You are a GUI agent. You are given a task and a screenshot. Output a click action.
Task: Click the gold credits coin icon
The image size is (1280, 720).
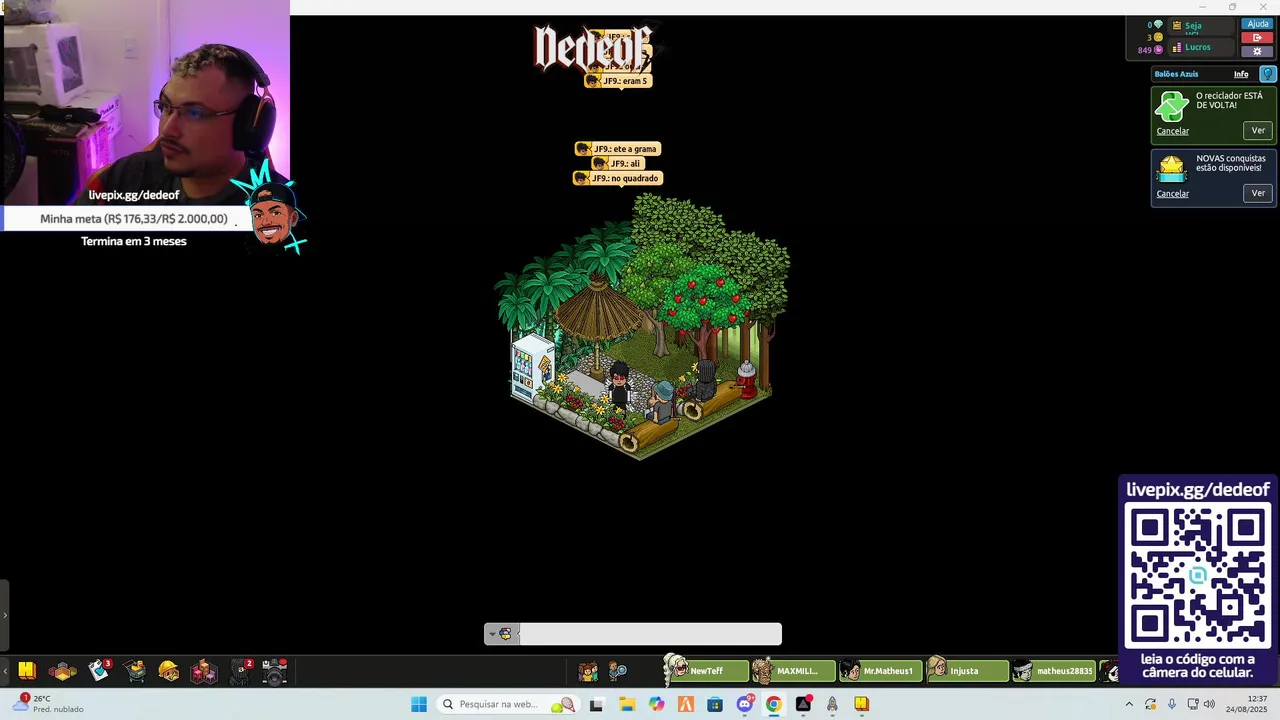click(1158, 37)
